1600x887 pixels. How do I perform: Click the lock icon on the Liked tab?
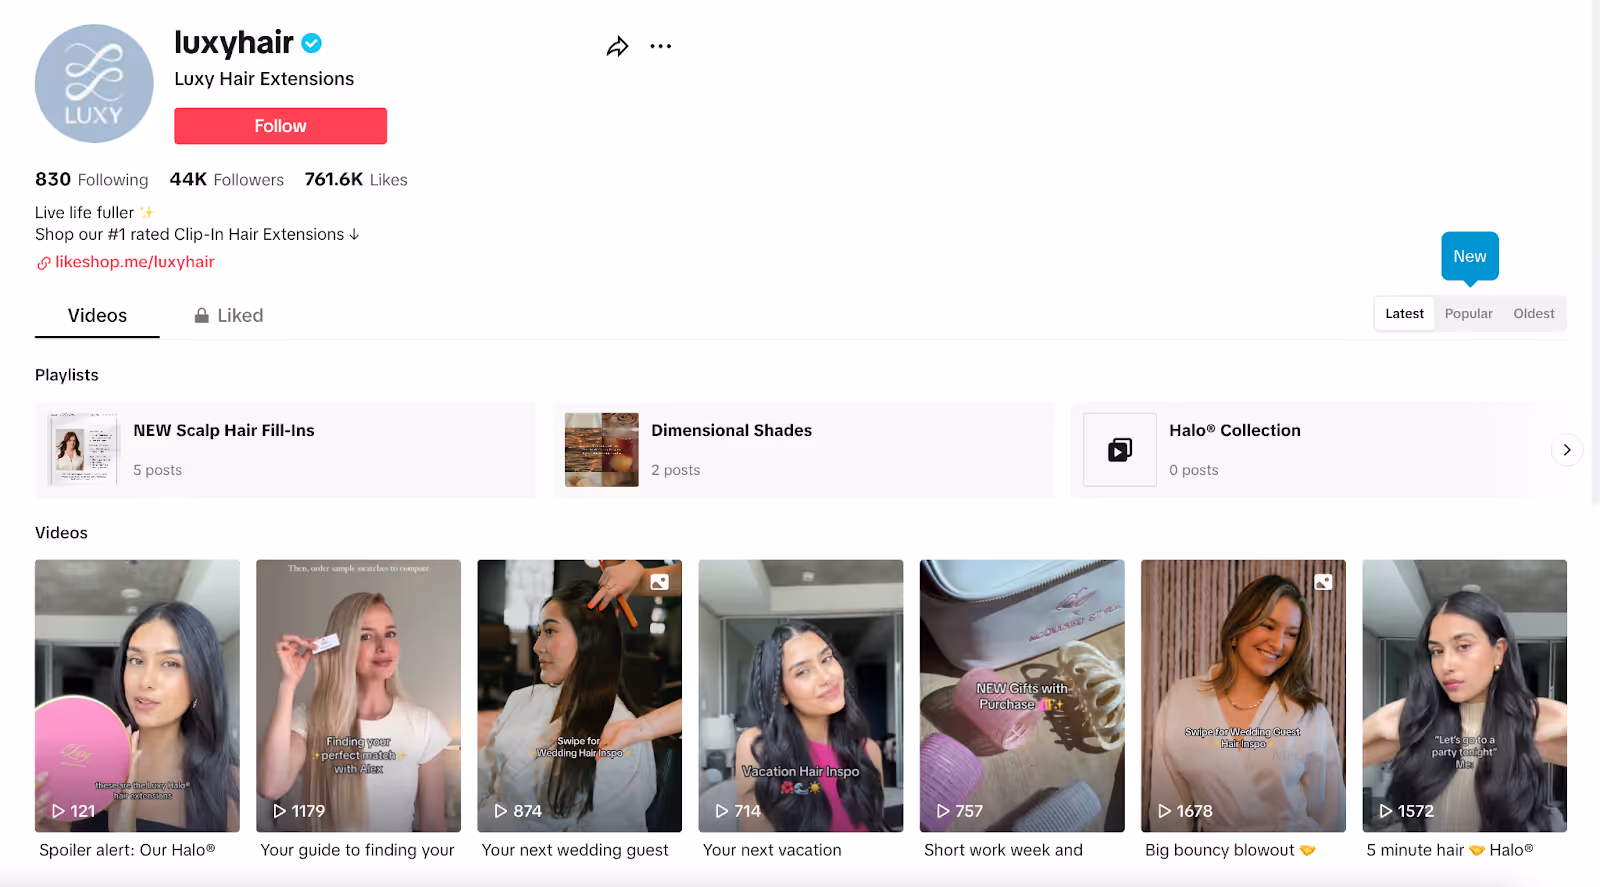[201, 315]
